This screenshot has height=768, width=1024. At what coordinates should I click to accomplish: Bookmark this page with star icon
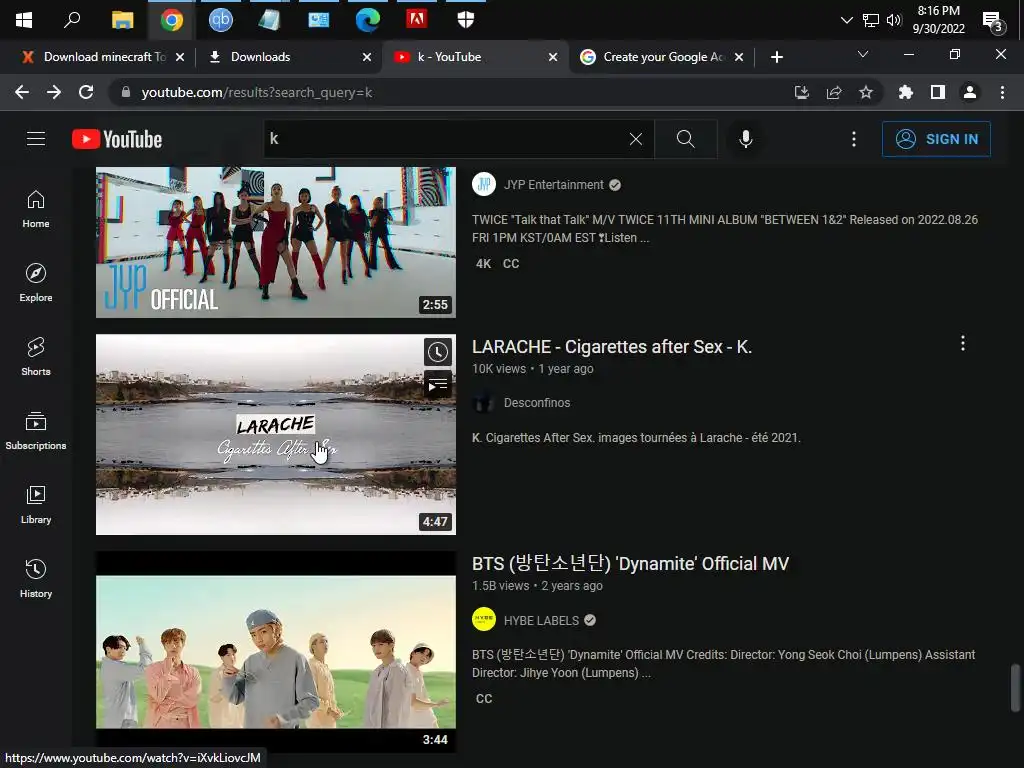point(866,93)
